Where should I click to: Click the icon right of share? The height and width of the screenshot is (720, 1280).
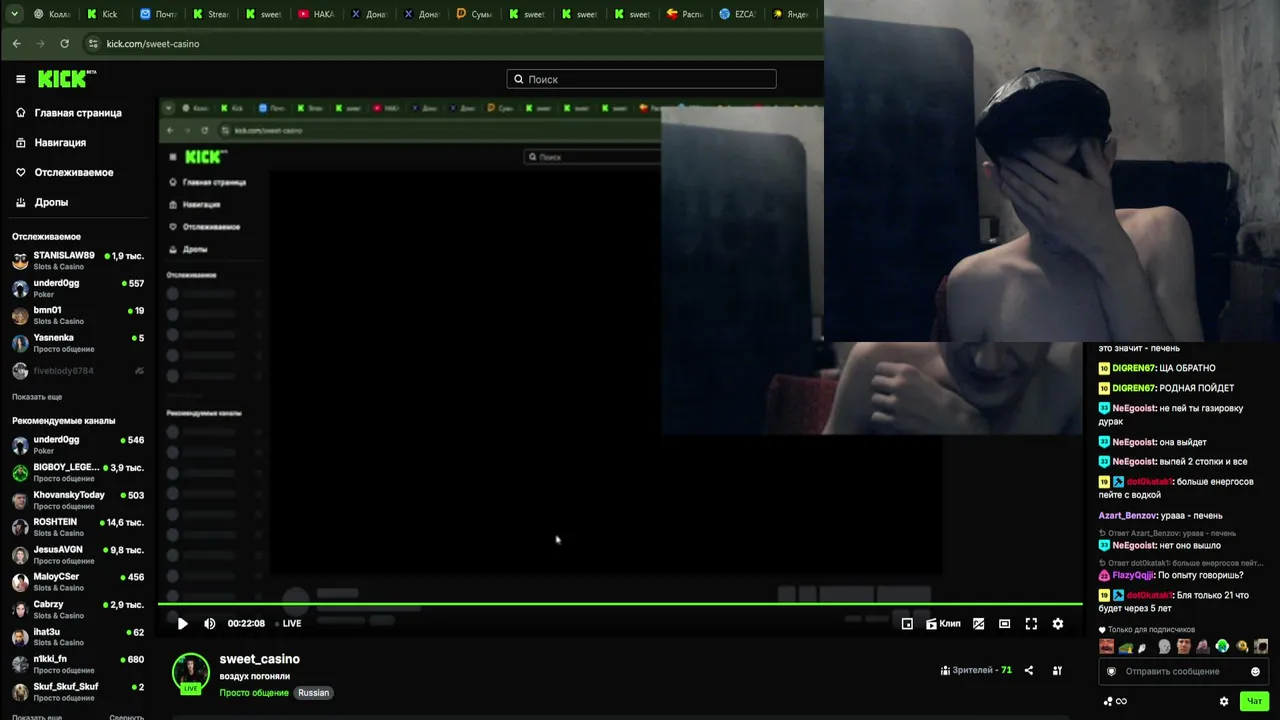(1057, 670)
